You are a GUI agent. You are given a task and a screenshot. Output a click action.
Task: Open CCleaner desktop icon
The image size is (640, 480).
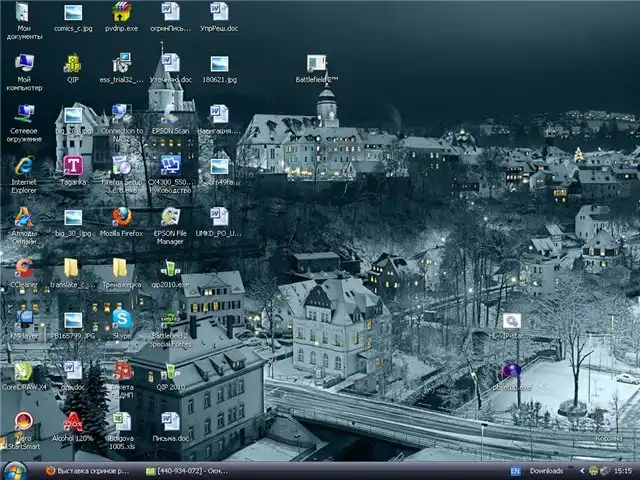(x=23, y=268)
